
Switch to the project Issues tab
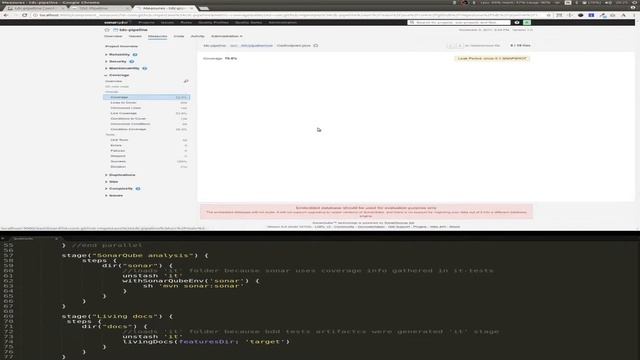click(135, 36)
